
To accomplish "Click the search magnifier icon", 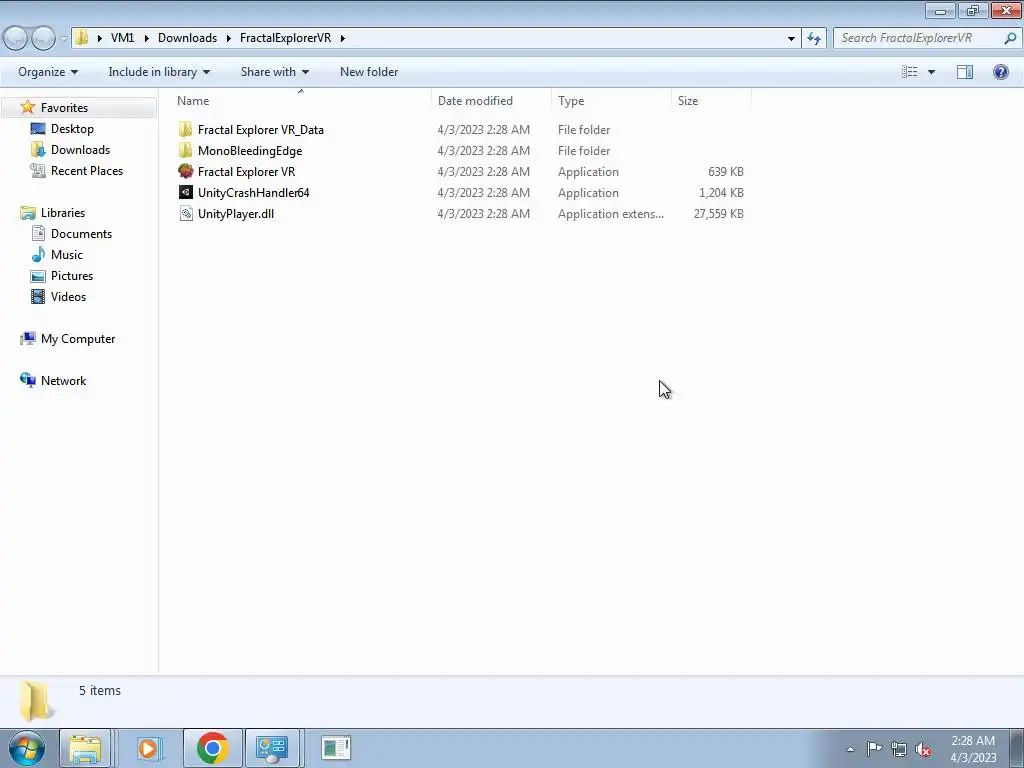I will [1010, 38].
